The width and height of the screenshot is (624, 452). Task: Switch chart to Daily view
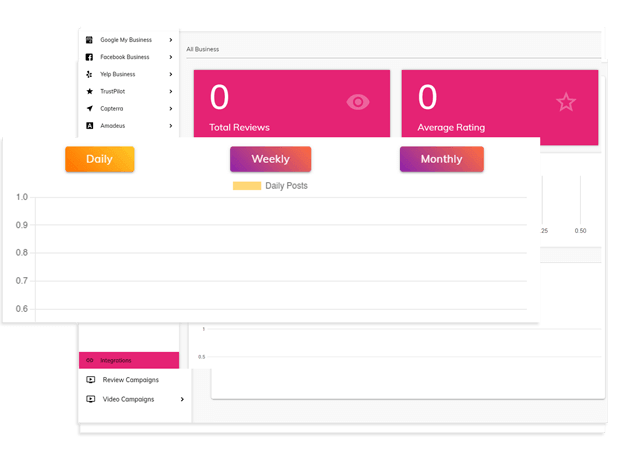99,159
